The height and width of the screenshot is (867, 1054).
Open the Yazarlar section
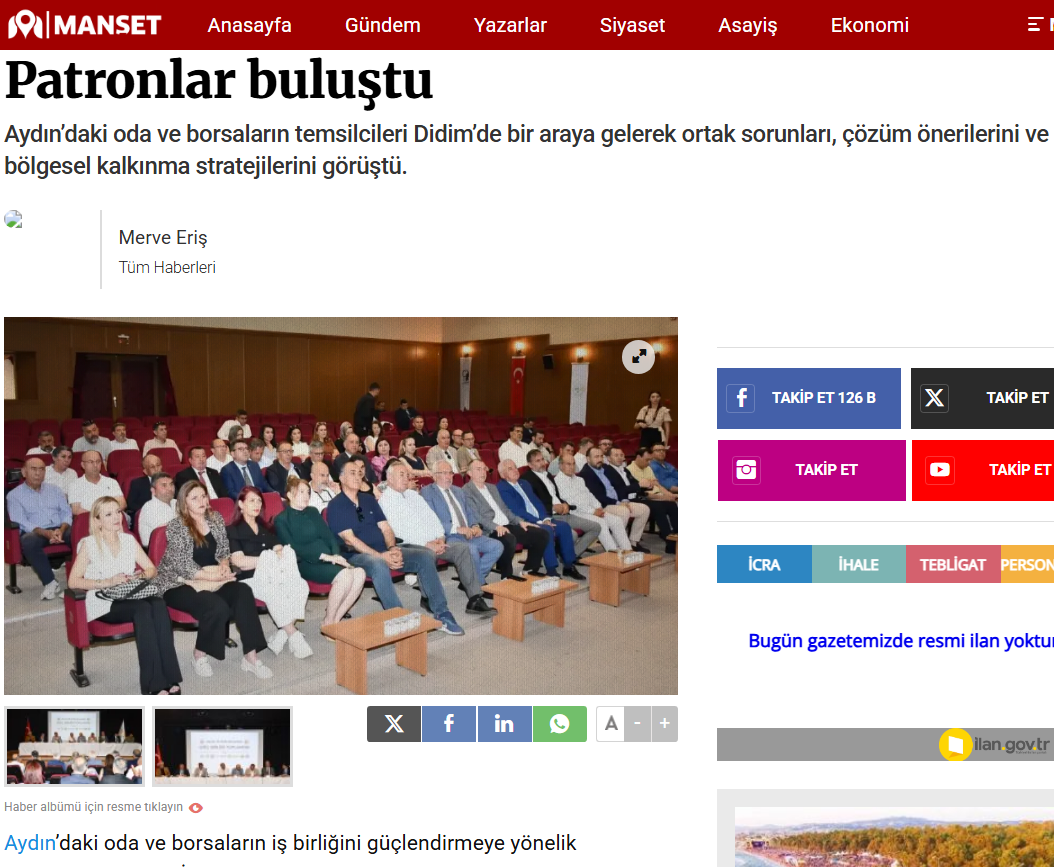click(x=510, y=25)
